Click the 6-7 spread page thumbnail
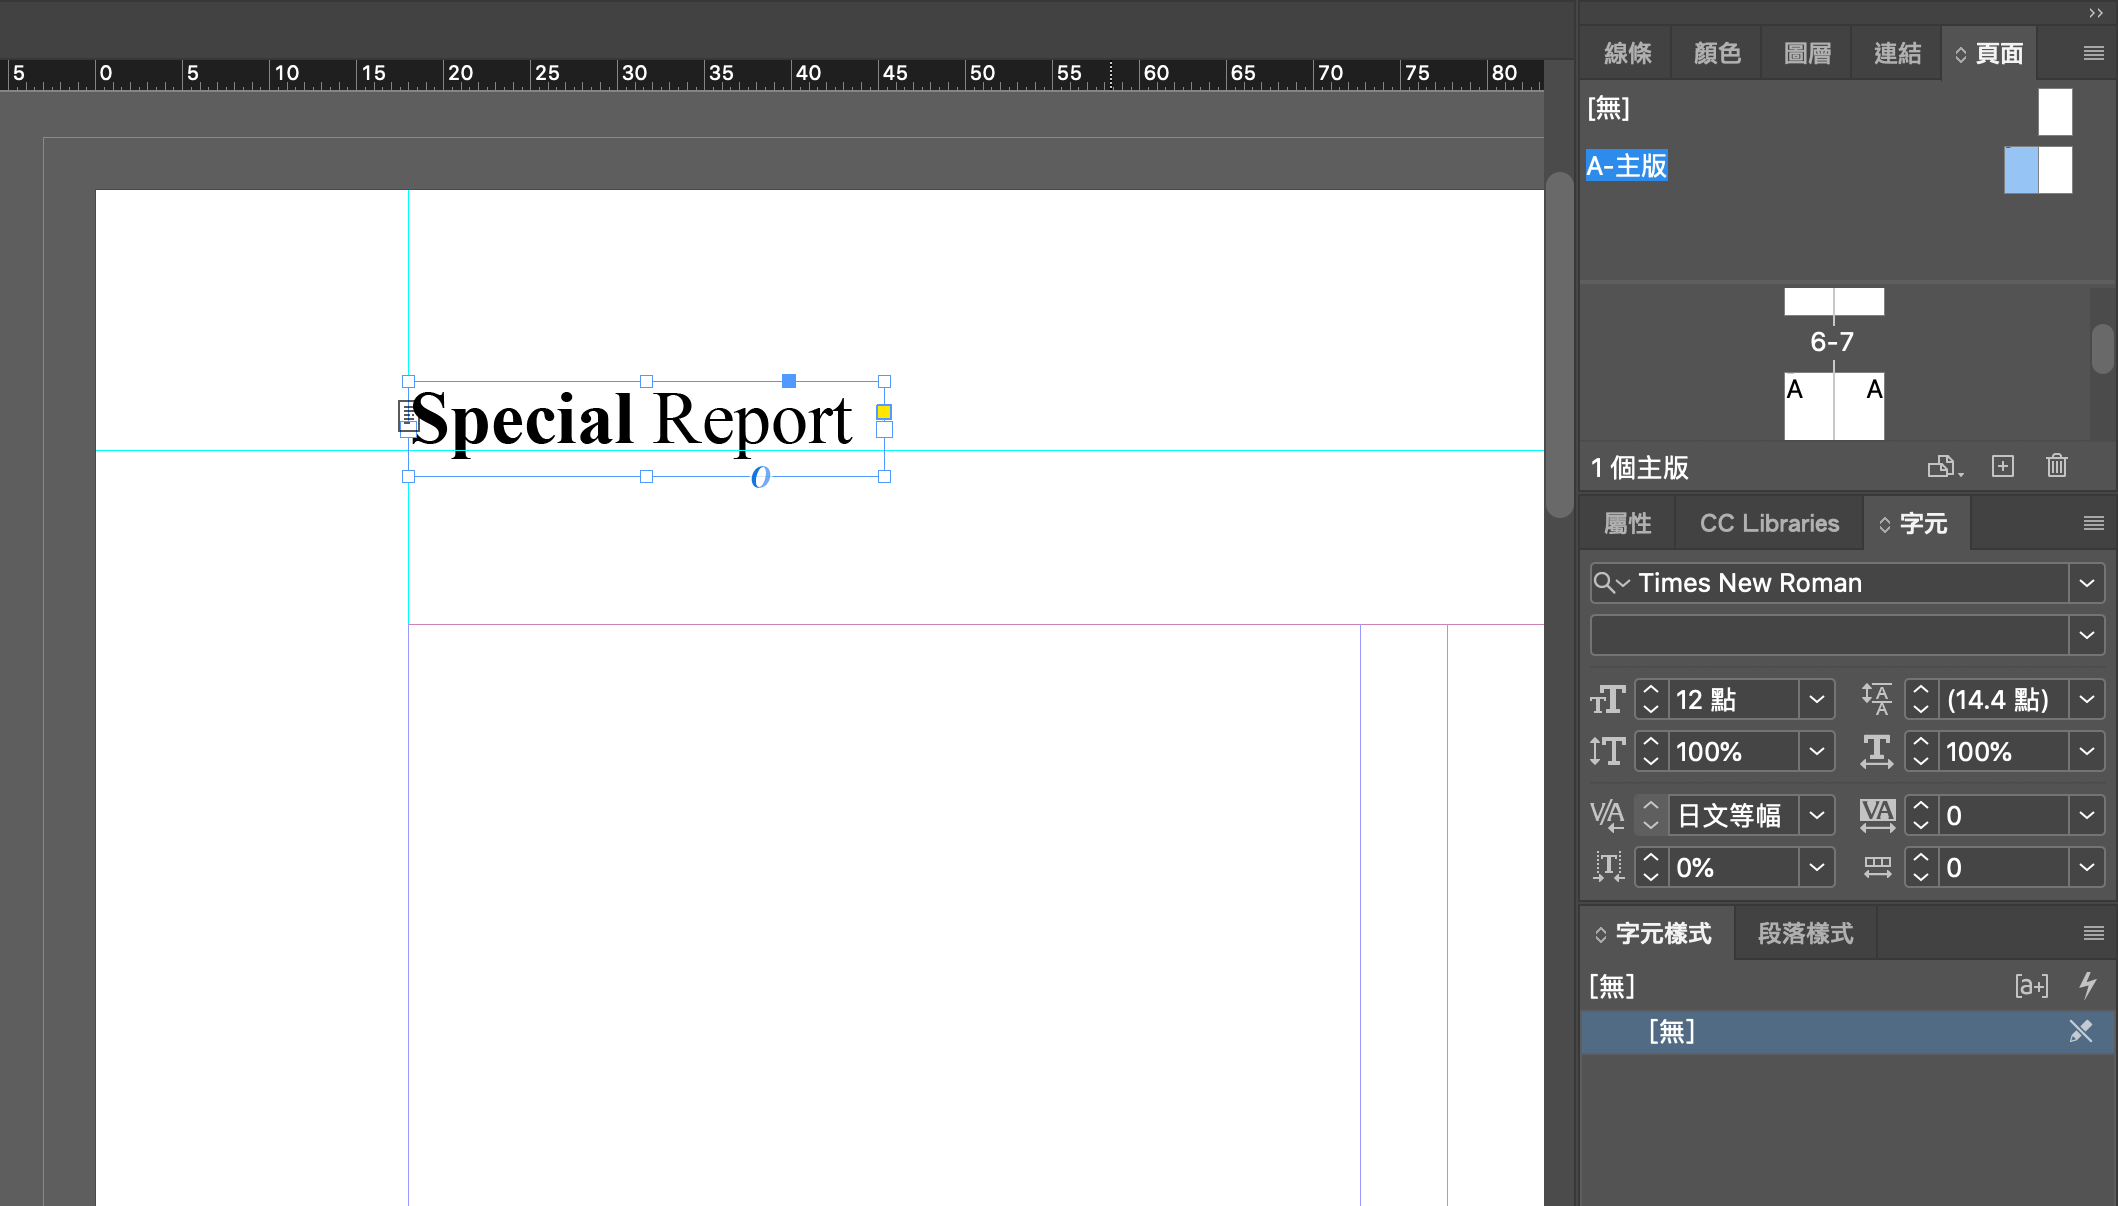This screenshot has width=2118, height=1206. tap(1834, 302)
